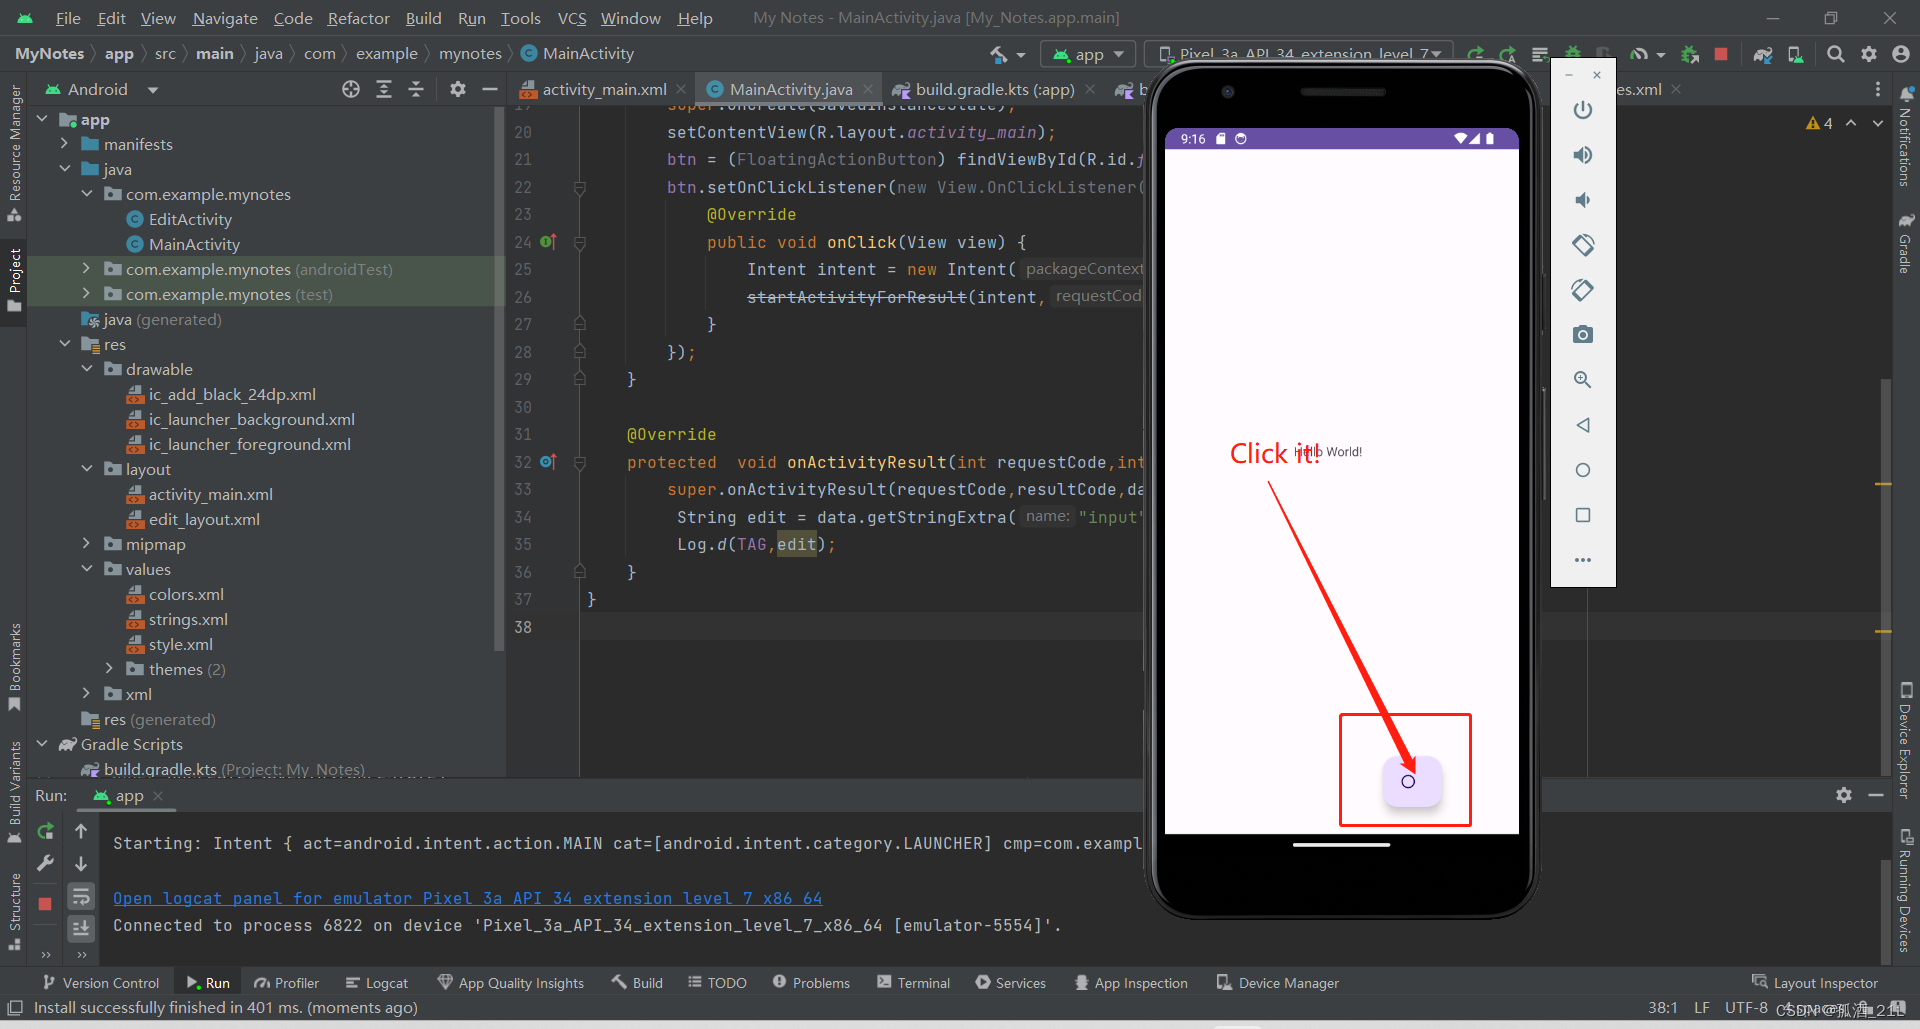The width and height of the screenshot is (1920, 1029).
Task: Expand the themes (2) folder
Action: coord(110,669)
